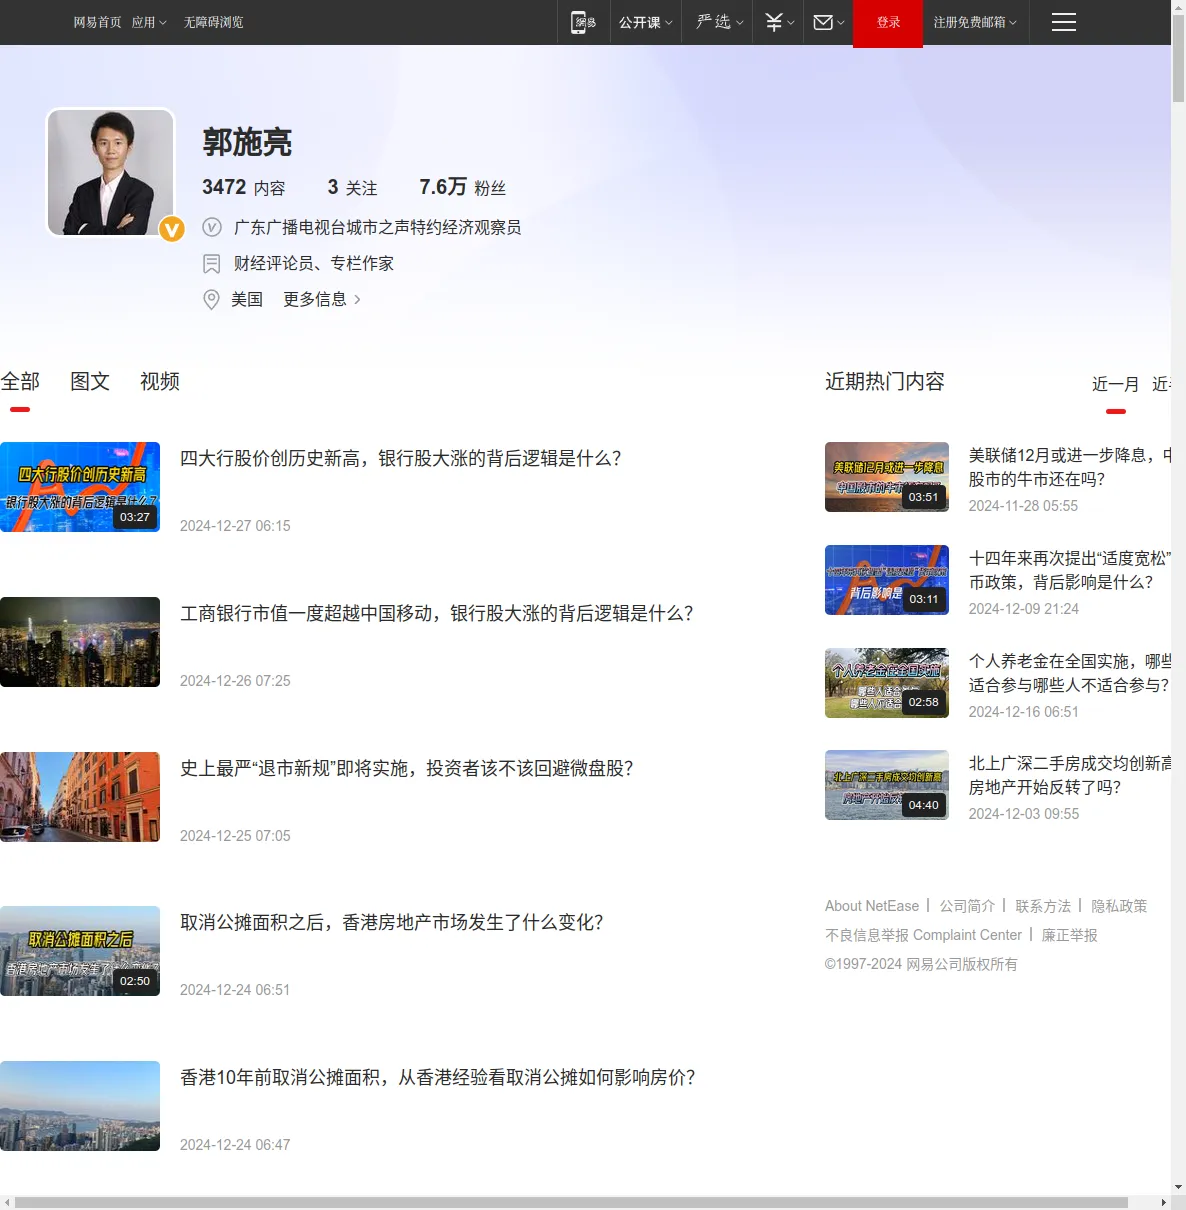Enable 无障碍浏览 mode
Viewport: 1186px width, 1210px height.
[x=213, y=22]
